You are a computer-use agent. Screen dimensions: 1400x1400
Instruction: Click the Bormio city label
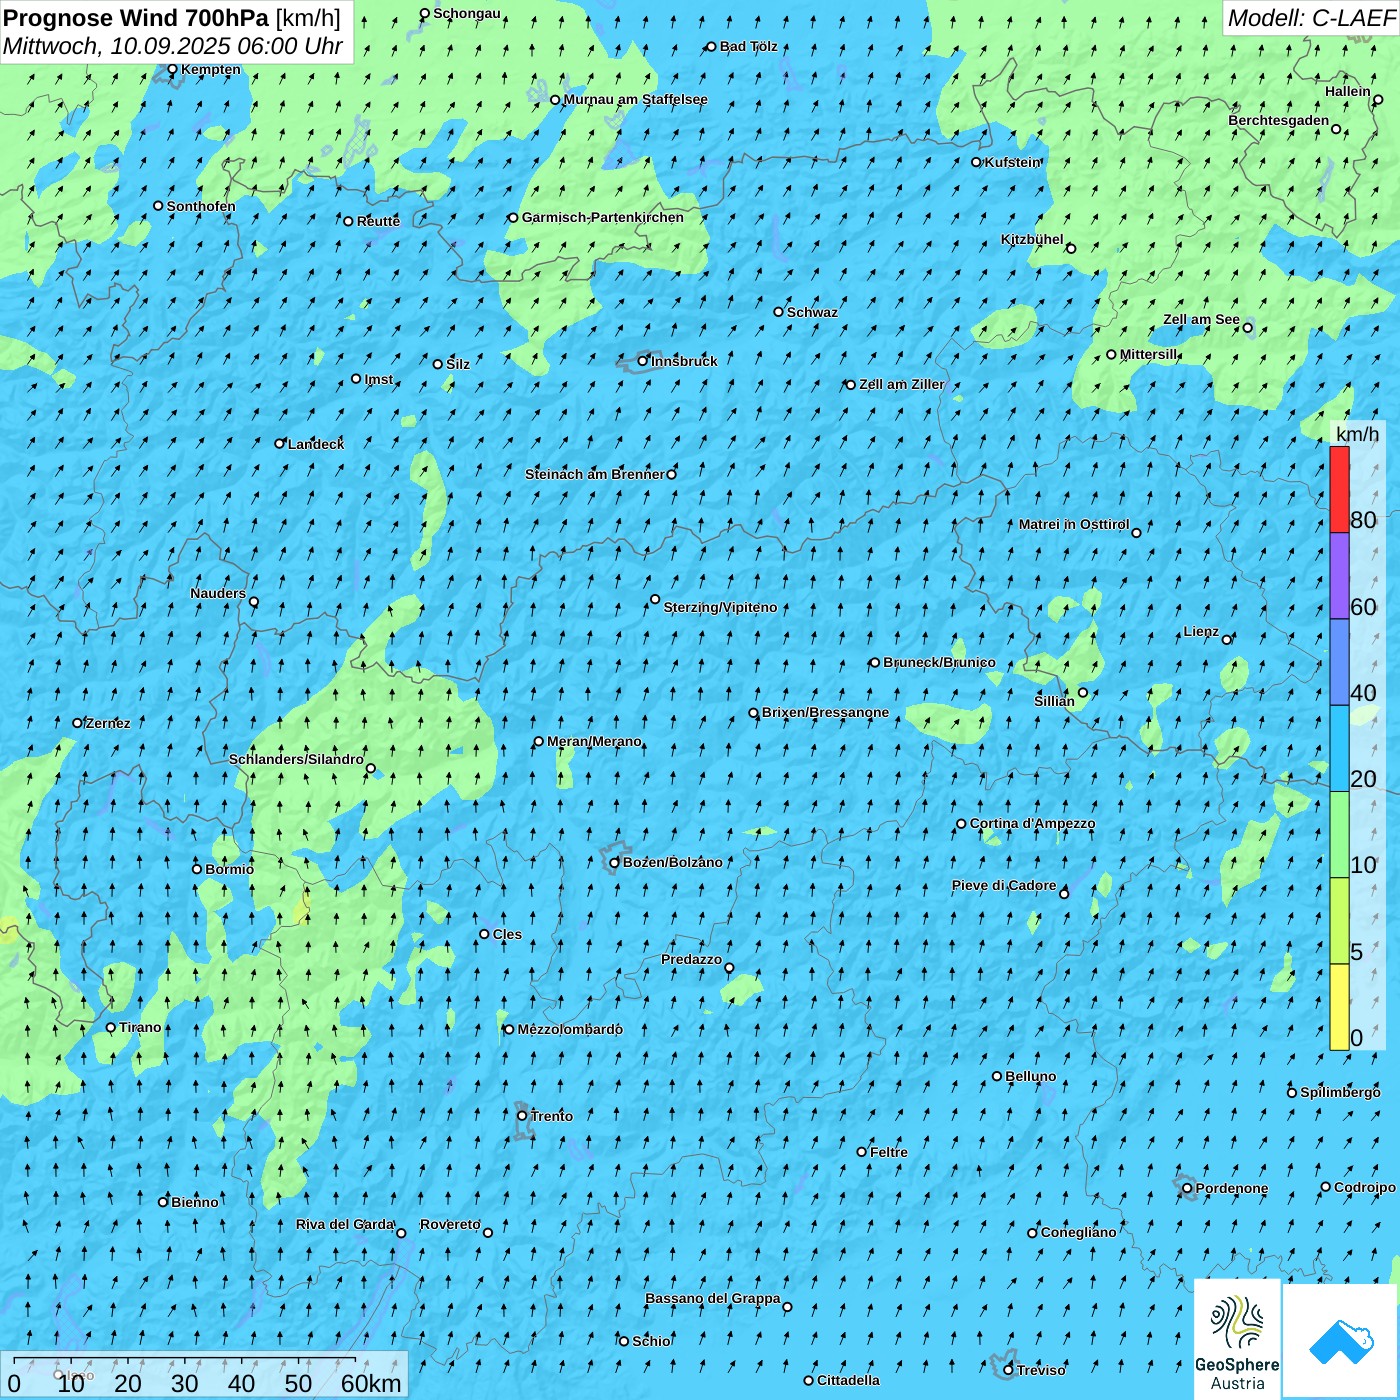(229, 869)
